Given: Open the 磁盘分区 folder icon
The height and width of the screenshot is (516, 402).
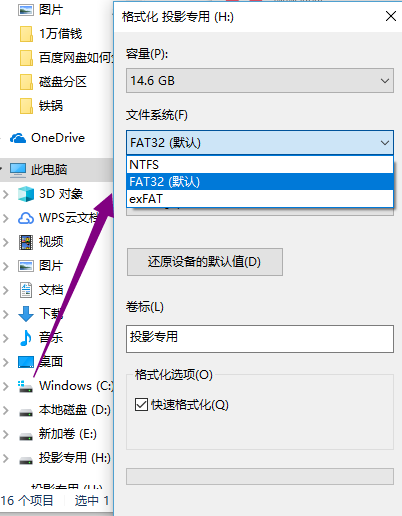Looking at the screenshot, I should pyautogui.click(x=26, y=82).
